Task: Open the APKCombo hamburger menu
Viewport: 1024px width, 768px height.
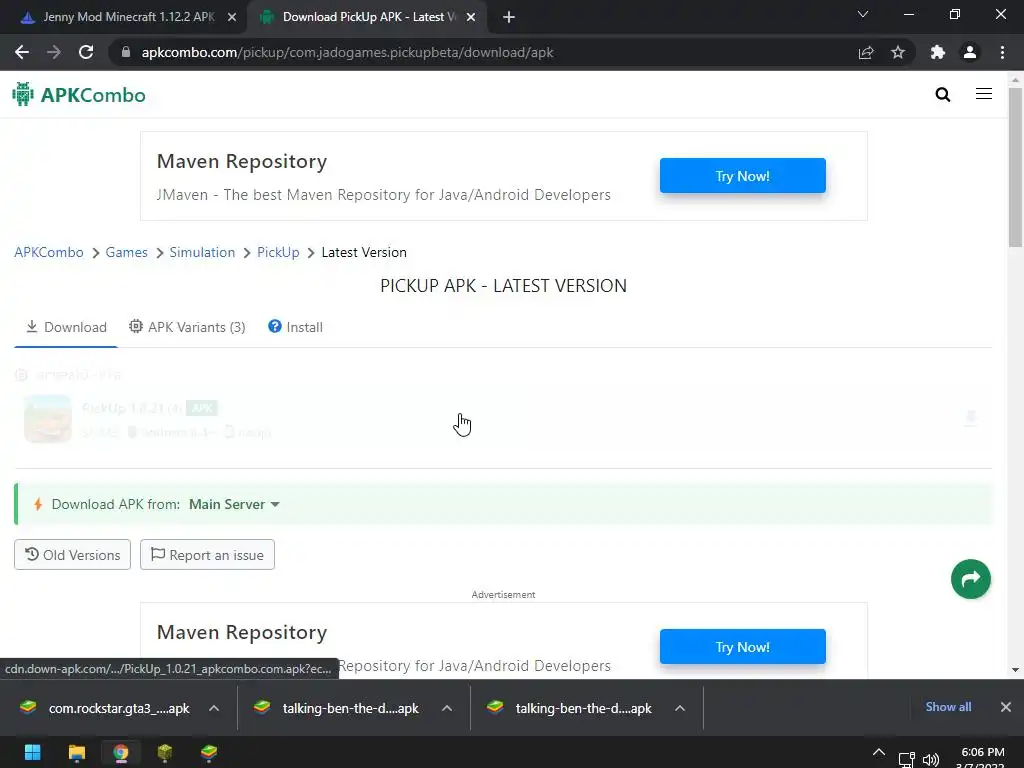Action: tap(984, 94)
